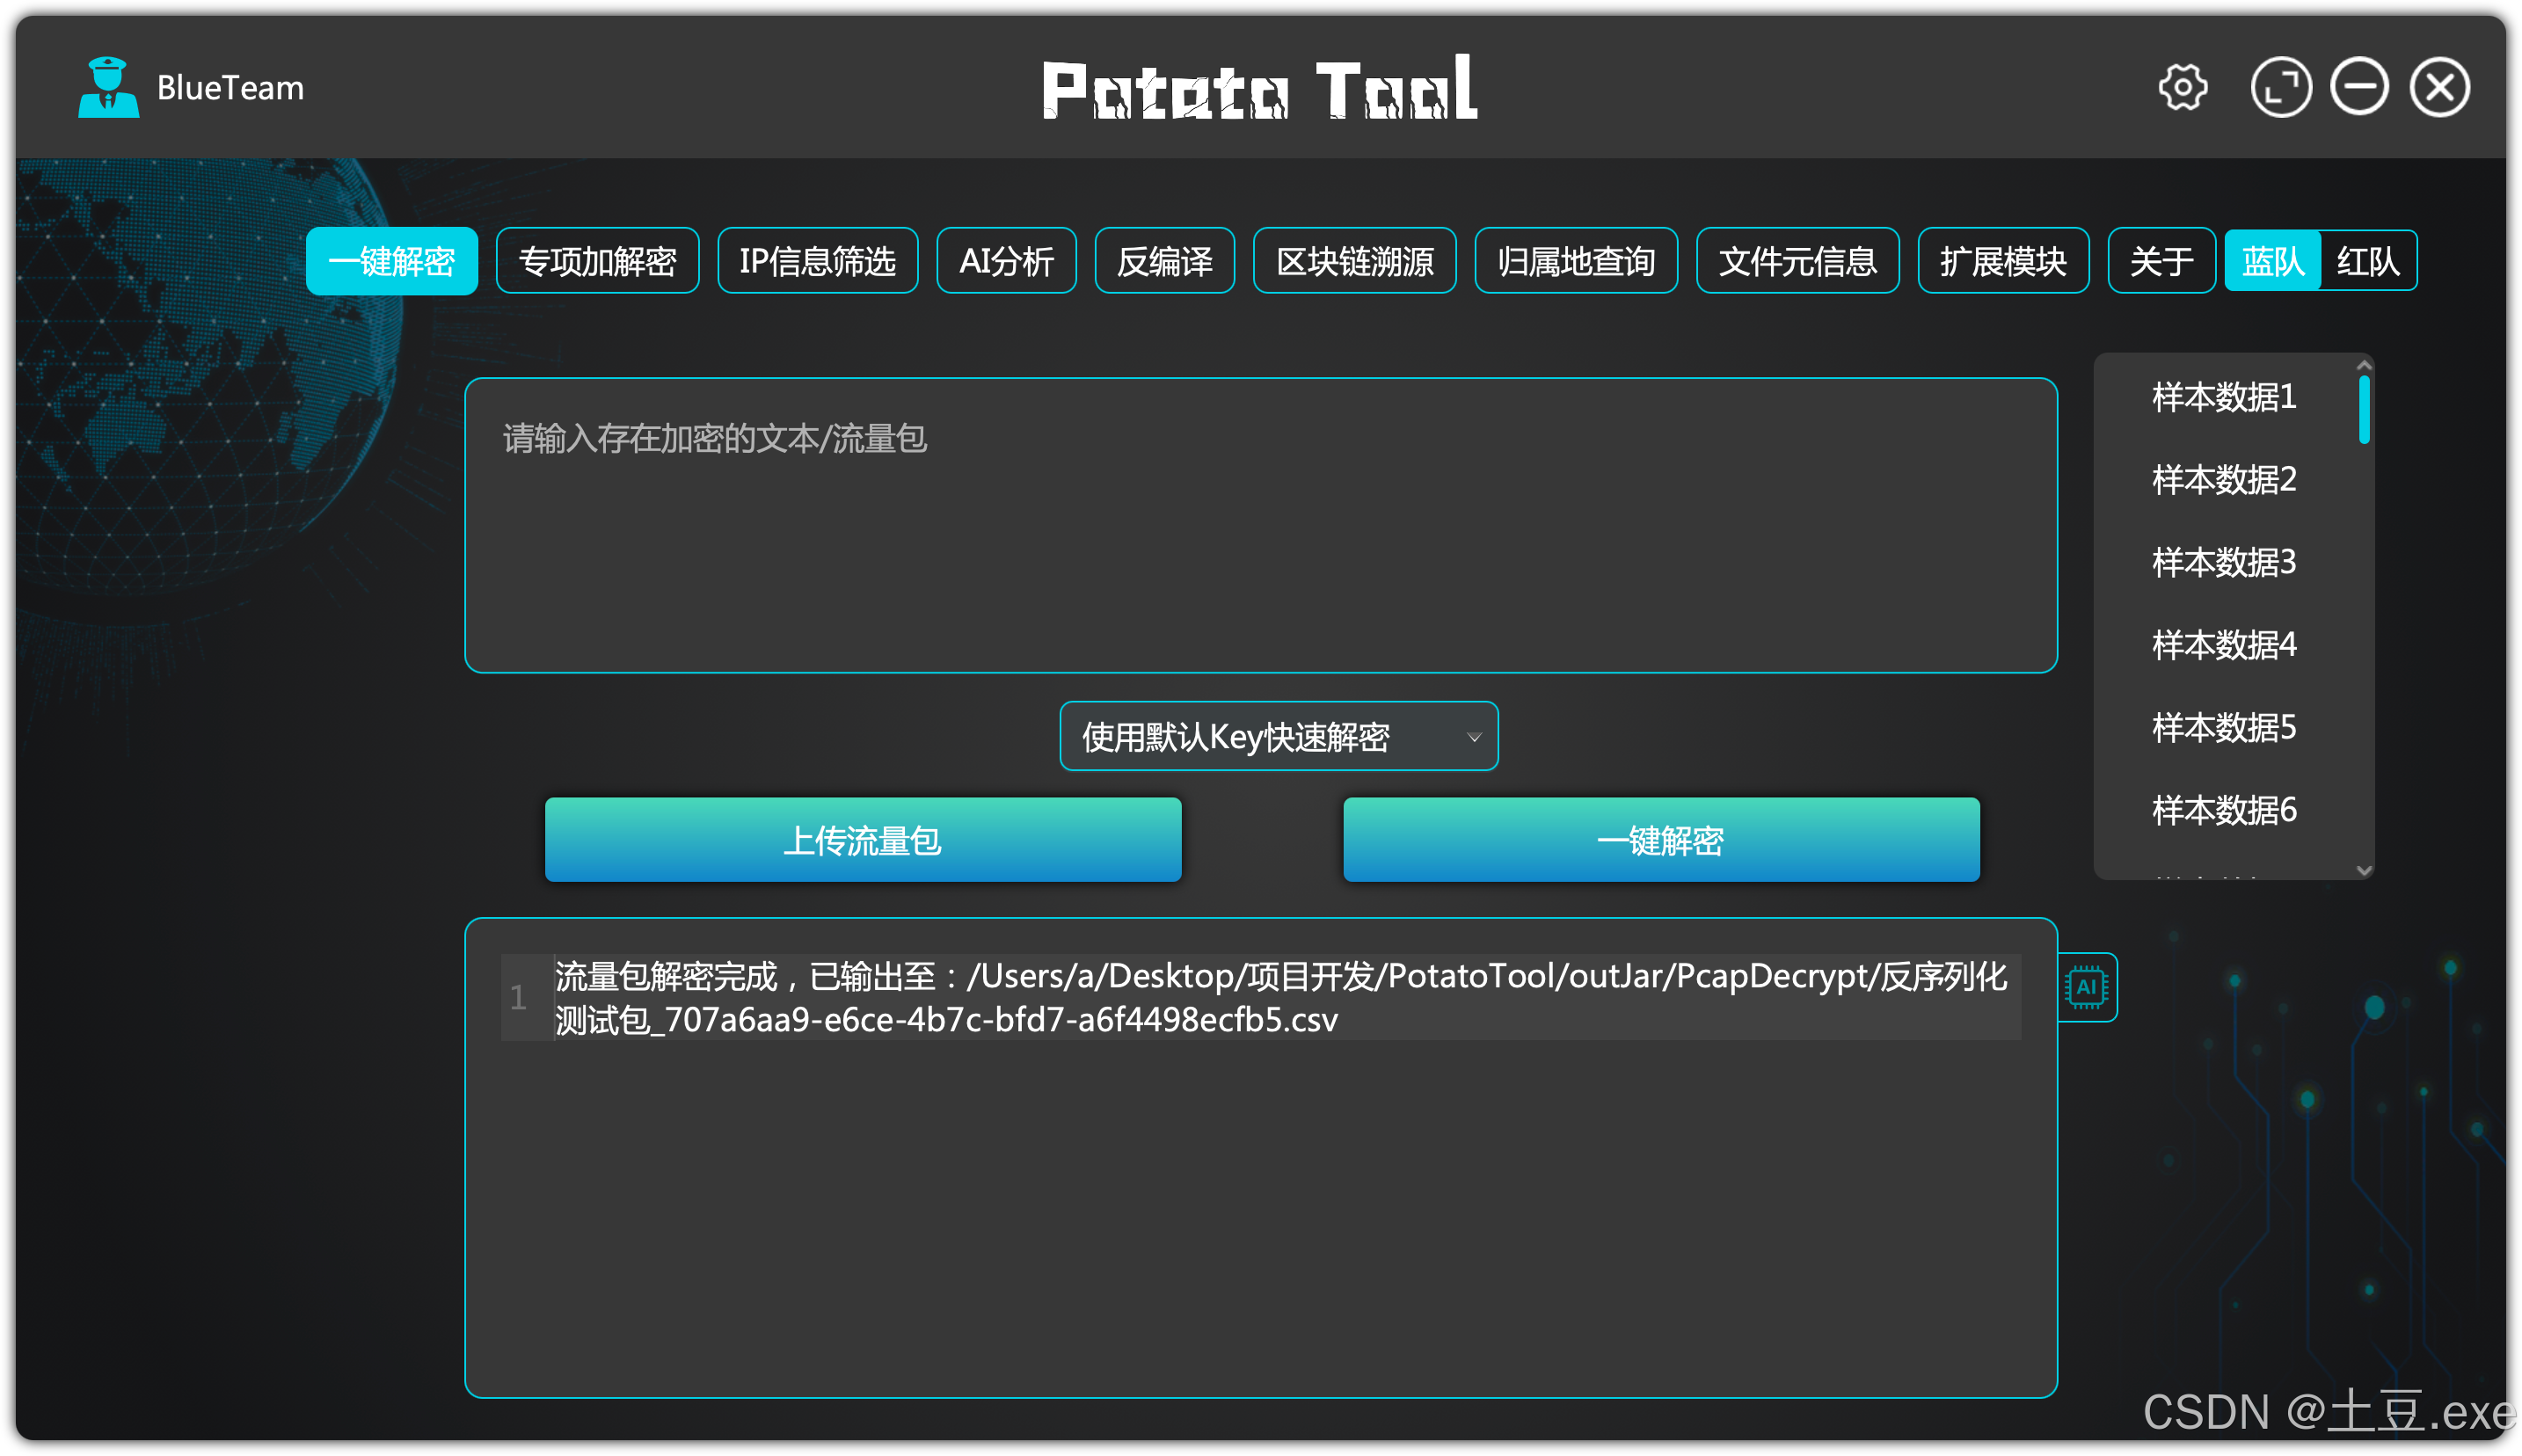The width and height of the screenshot is (2522, 1456).
Task: Click the AI analysis chip icon
Action: (x=2087, y=987)
